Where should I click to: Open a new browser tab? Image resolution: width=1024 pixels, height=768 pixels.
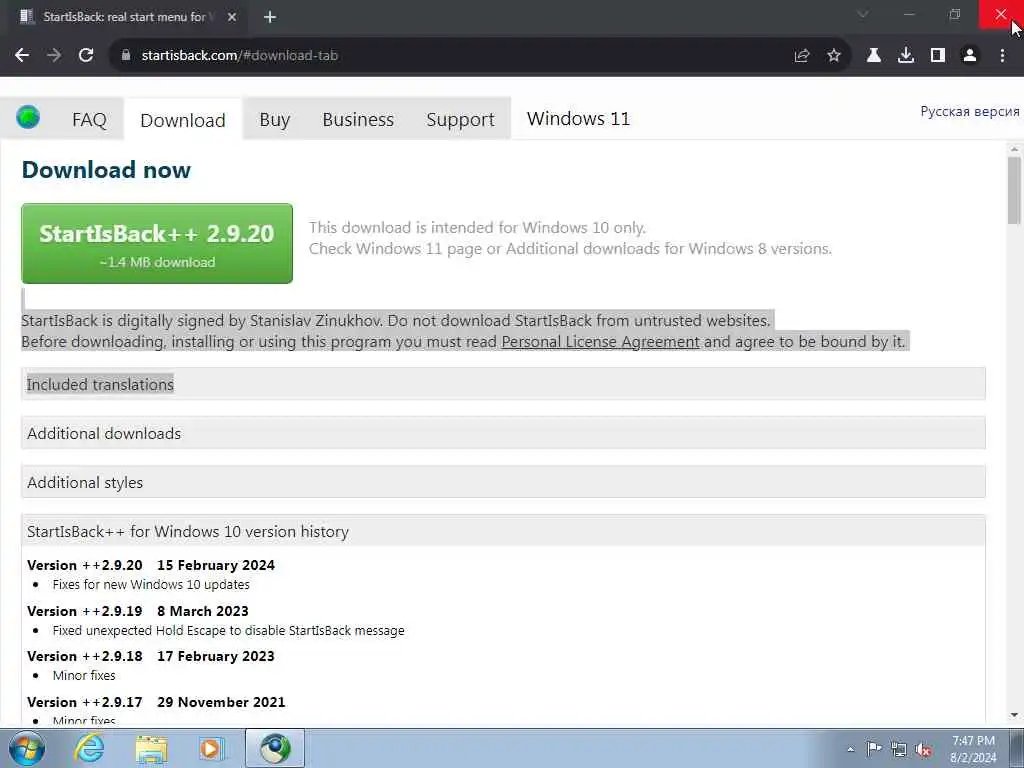(x=270, y=17)
